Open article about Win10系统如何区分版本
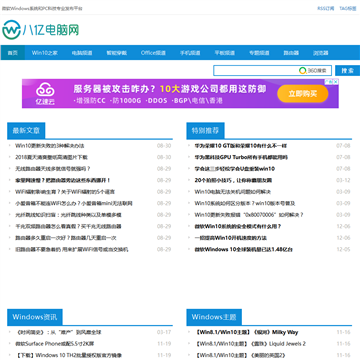The width and height of the screenshot is (360, 360). (245, 203)
